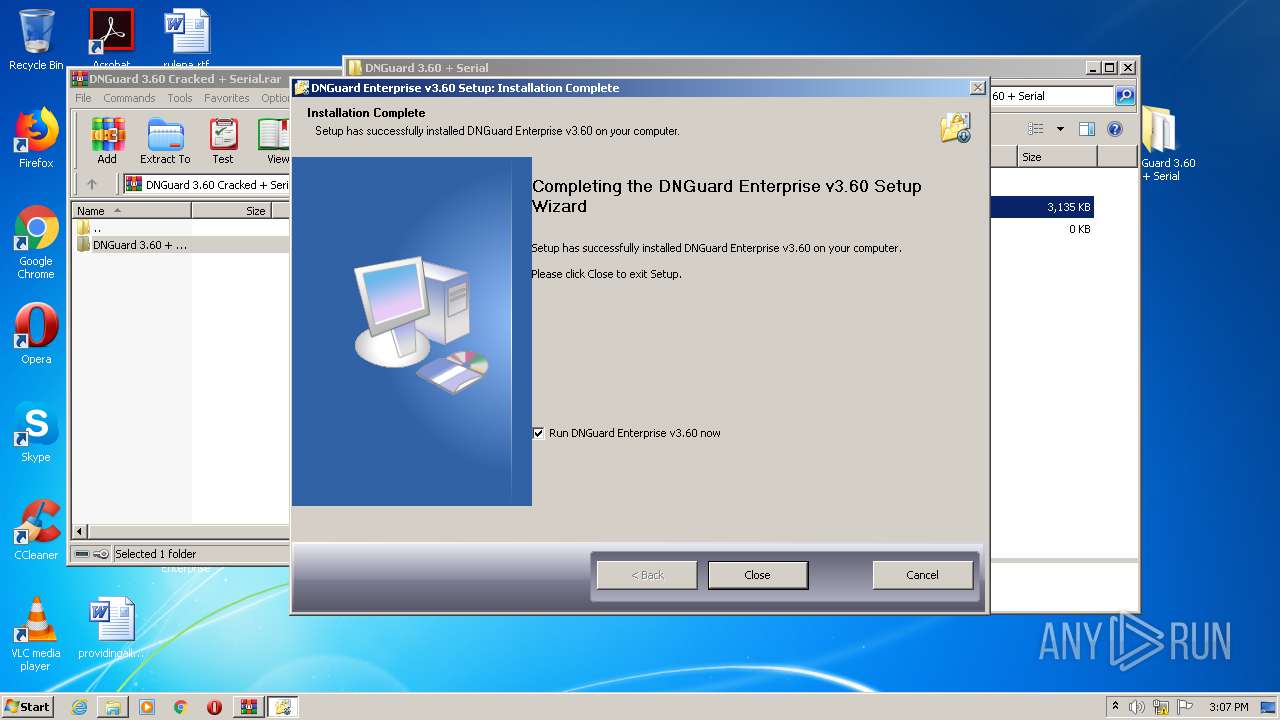Sort WinRAR list by Name column
This screenshot has height=720, width=1280.
click(131, 211)
